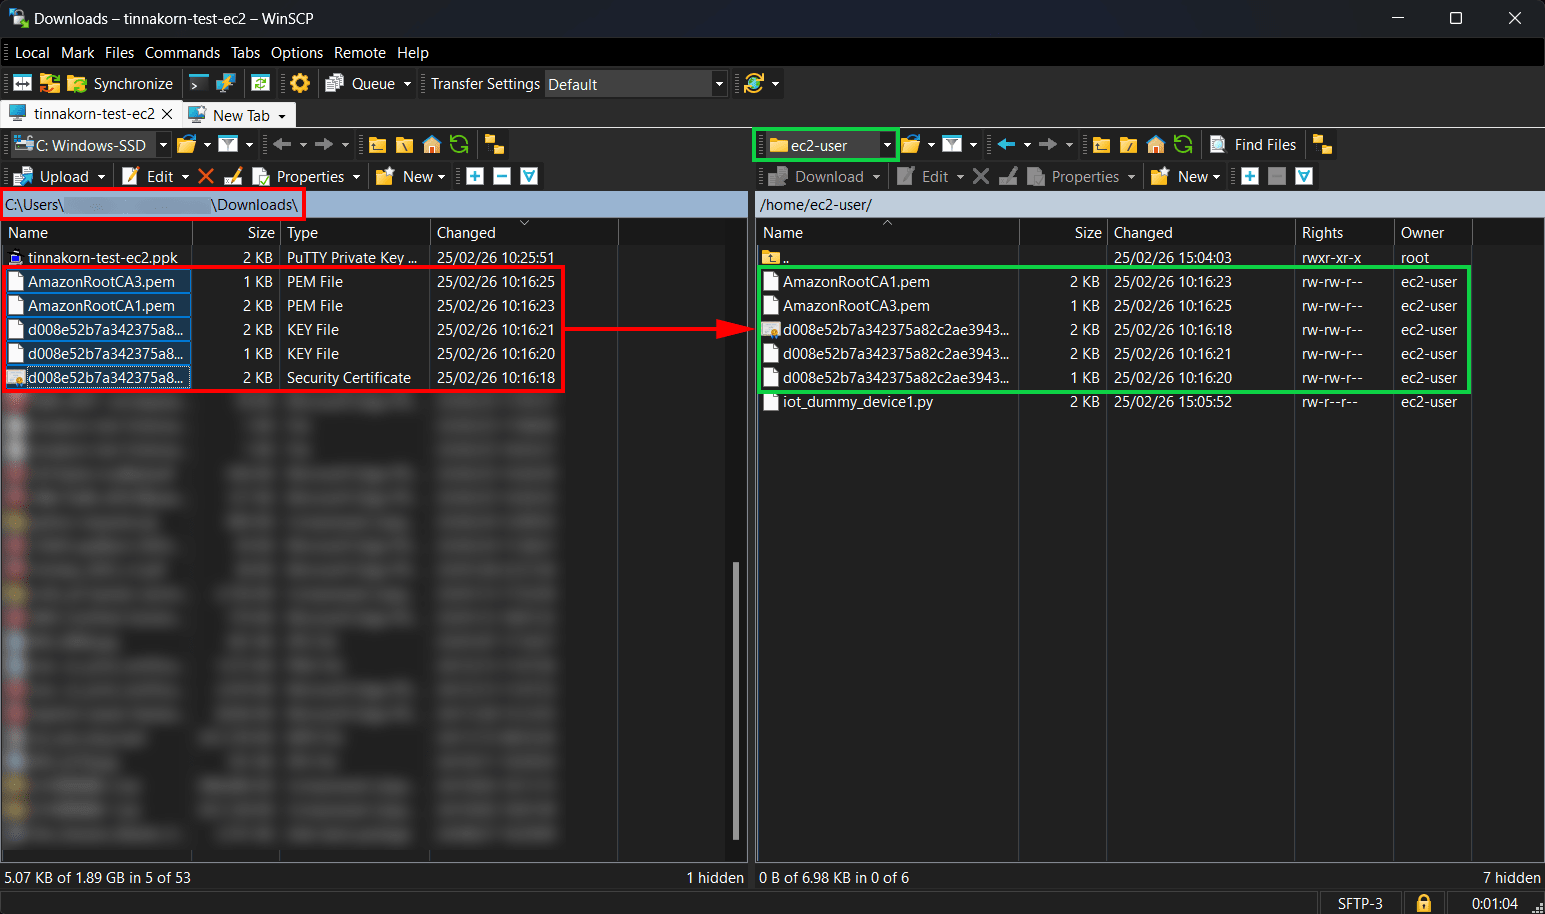
Task: Click local Select All checkmark icon
Action: point(530,176)
